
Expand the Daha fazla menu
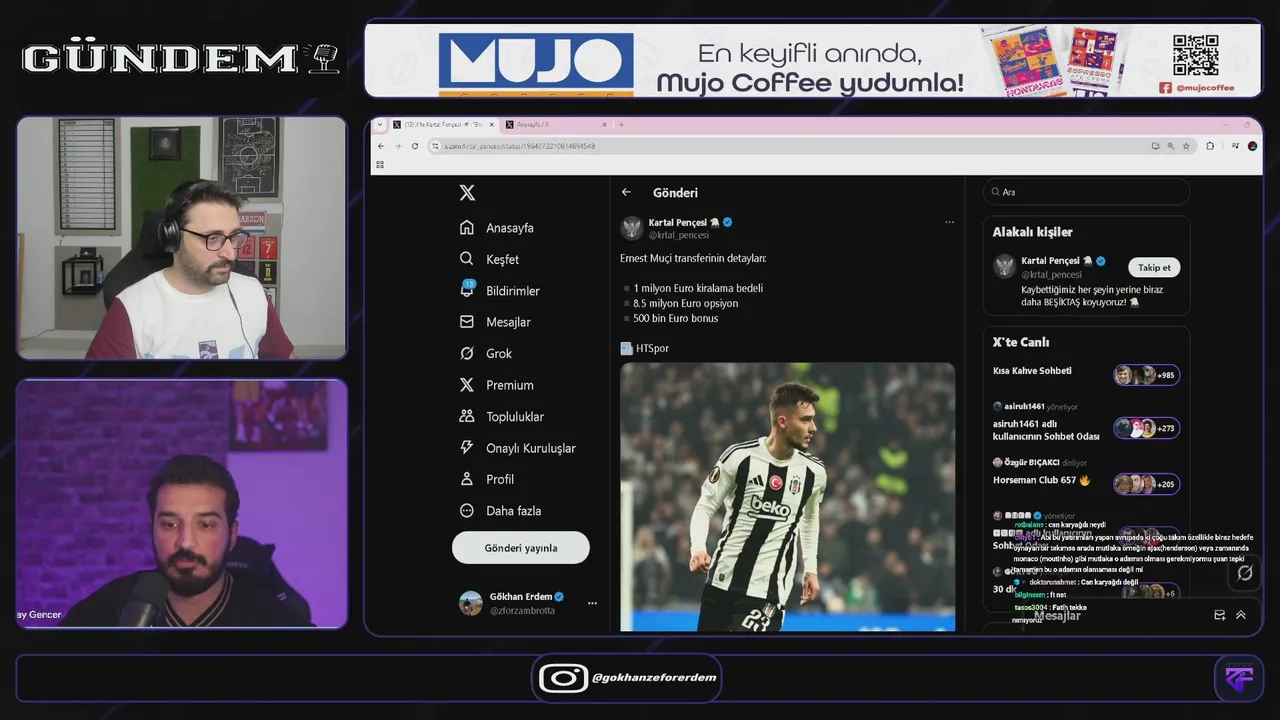500,511
